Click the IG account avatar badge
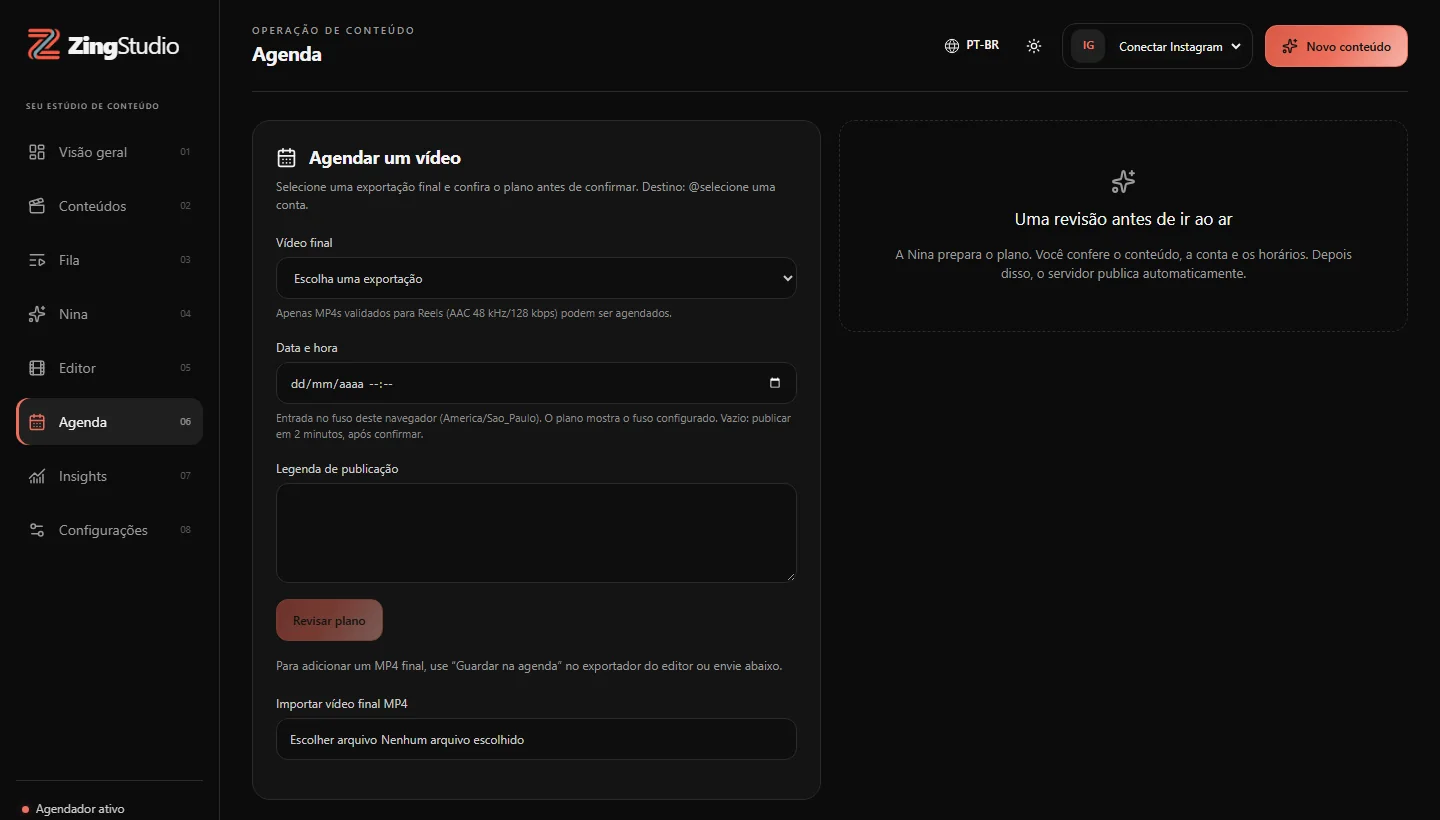 [x=1088, y=46]
